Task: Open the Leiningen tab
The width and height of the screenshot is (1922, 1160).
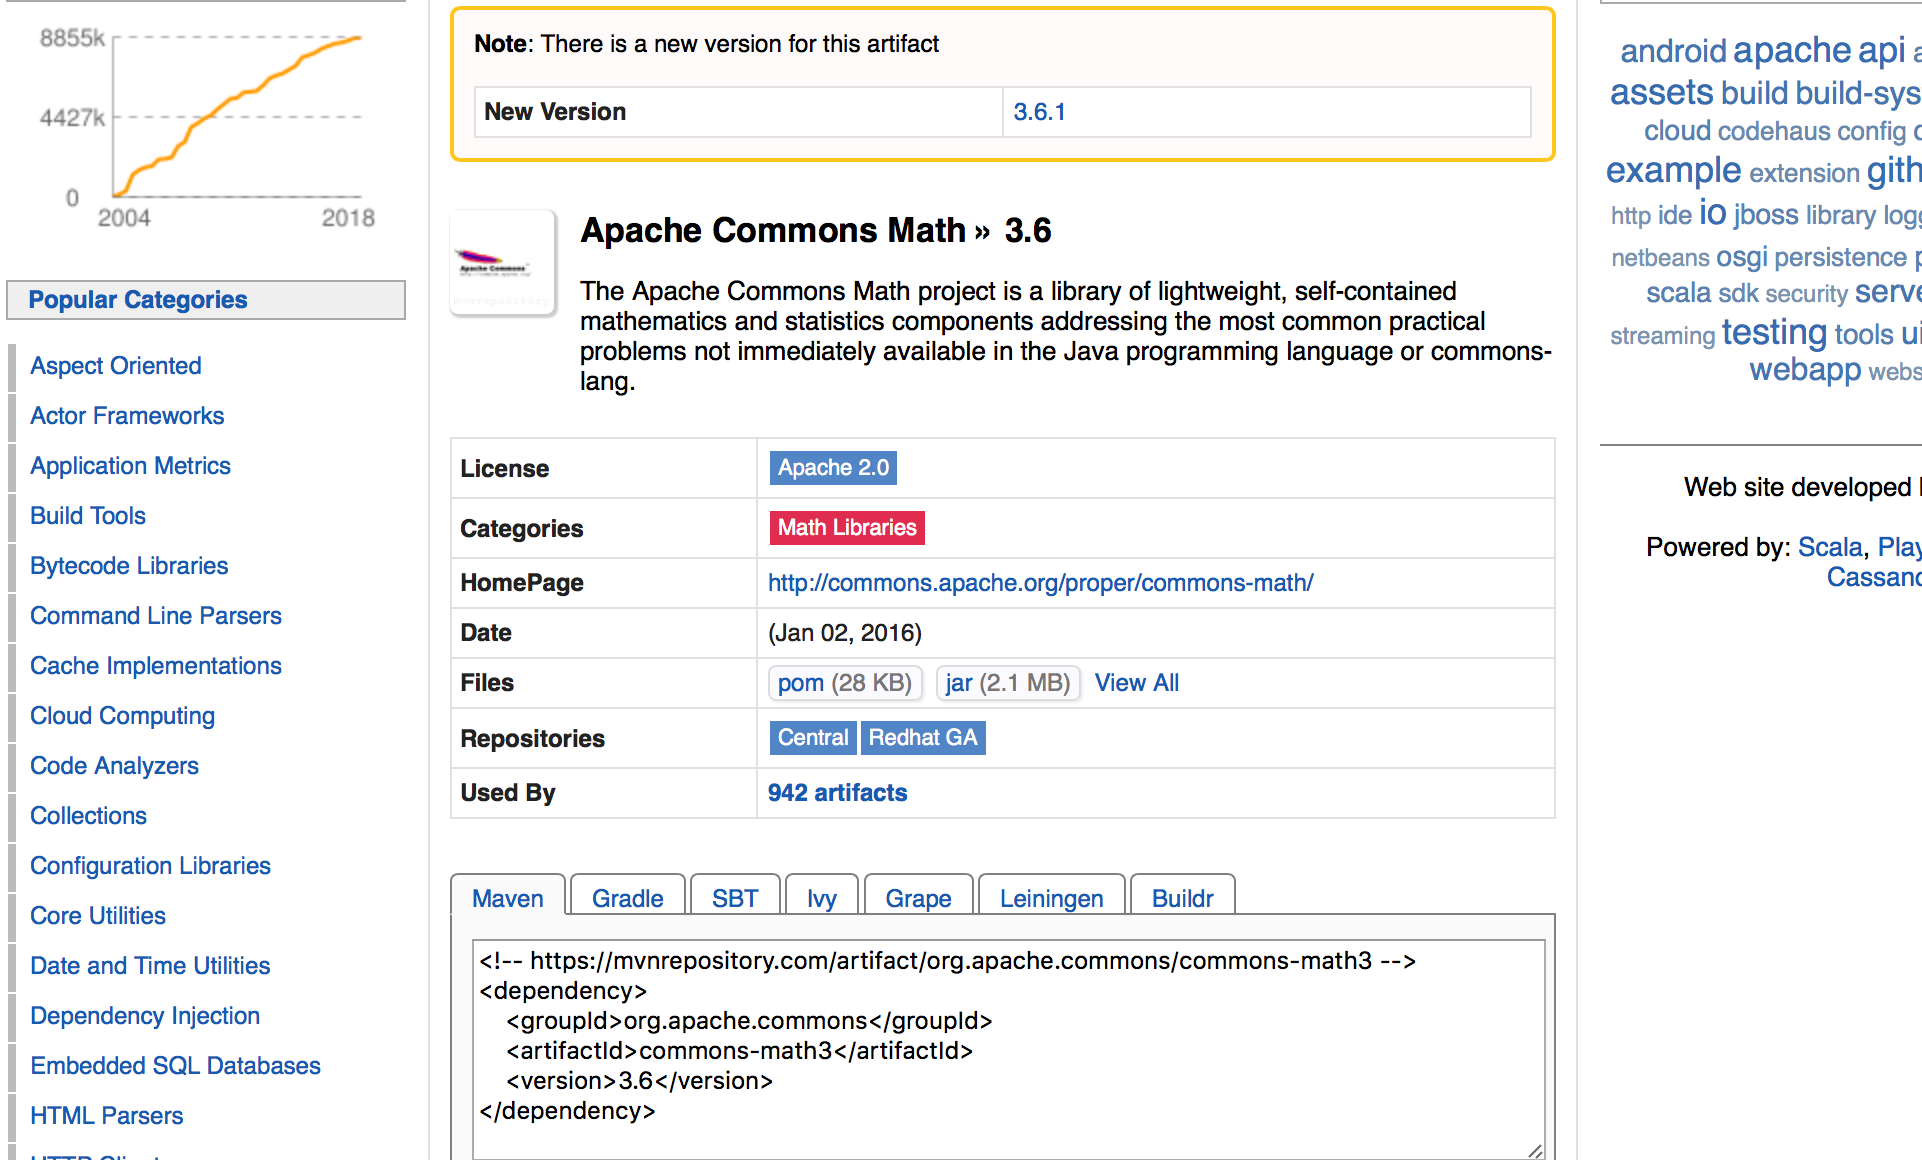Action: (x=1051, y=898)
